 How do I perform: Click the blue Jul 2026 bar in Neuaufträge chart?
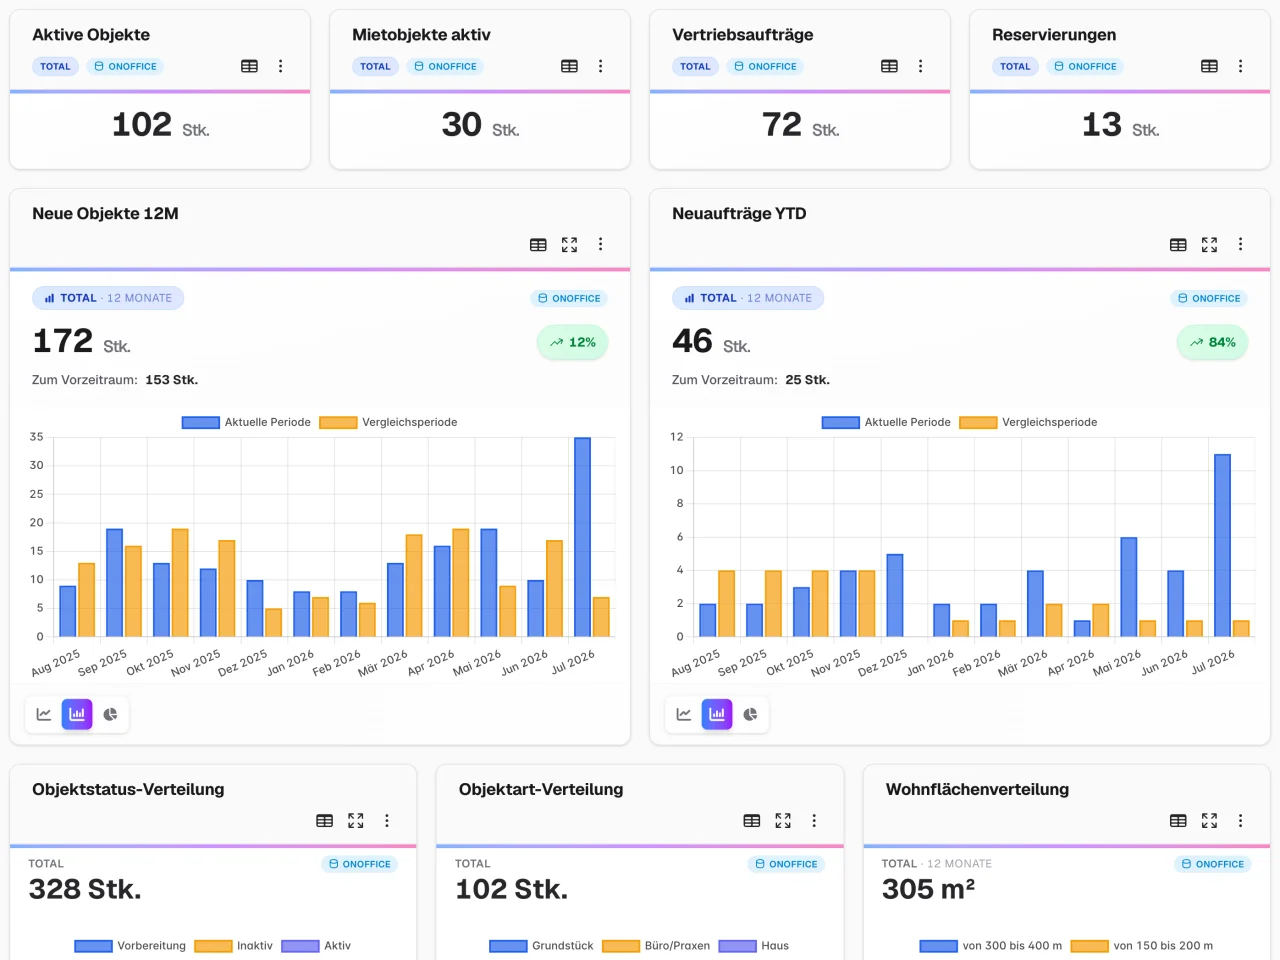[1222, 546]
